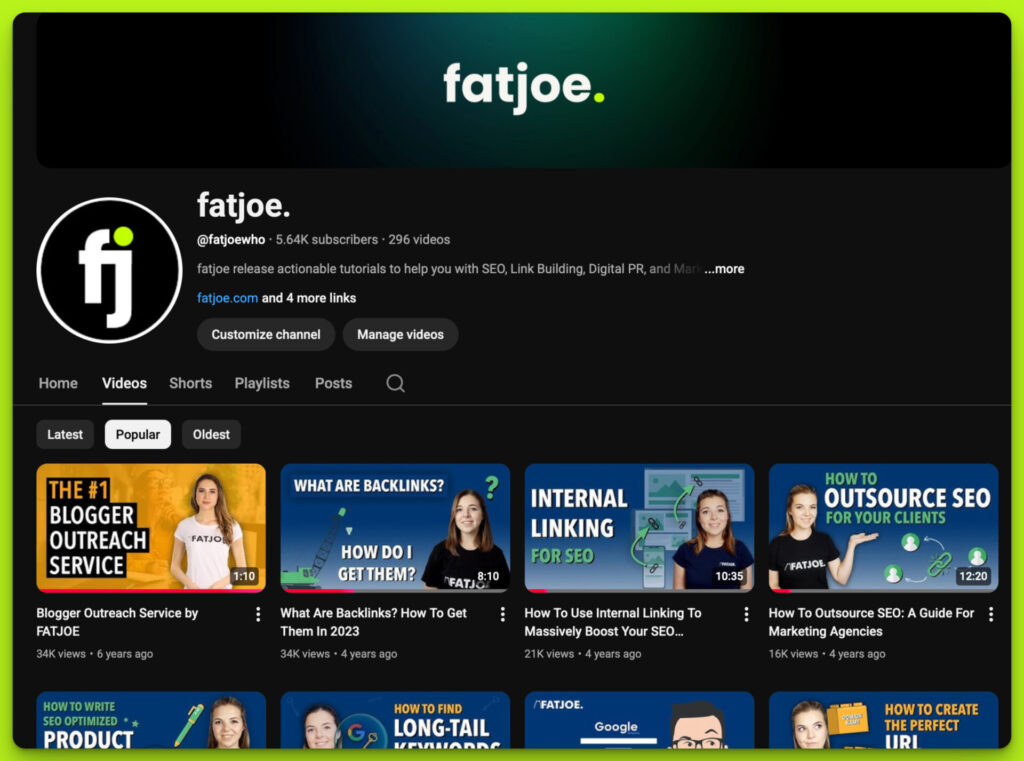Open the channel search icon

tap(395, 383)
